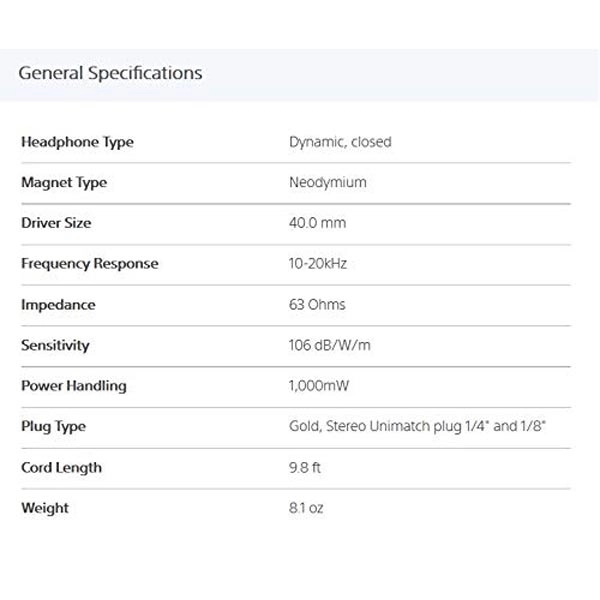Select the Impedance label
Screen dimensions: 600x600
(58, 305)
